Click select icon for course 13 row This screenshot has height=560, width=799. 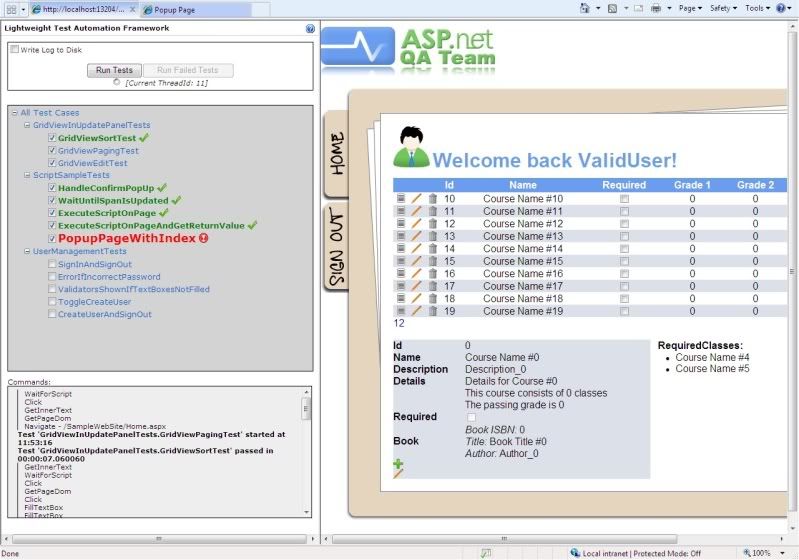401,235
